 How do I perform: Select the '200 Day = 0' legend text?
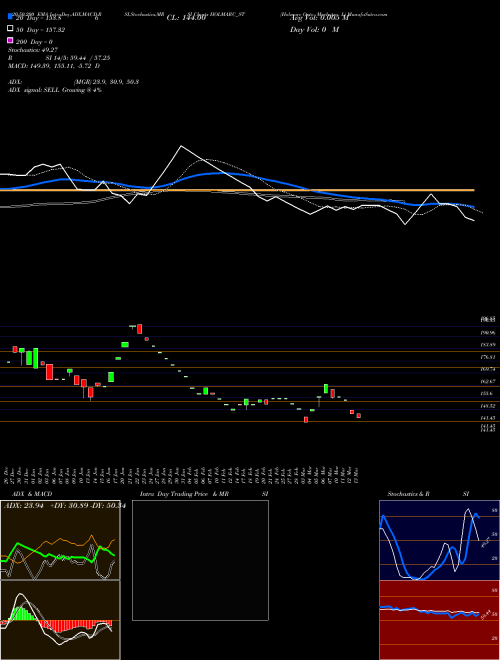35,42
